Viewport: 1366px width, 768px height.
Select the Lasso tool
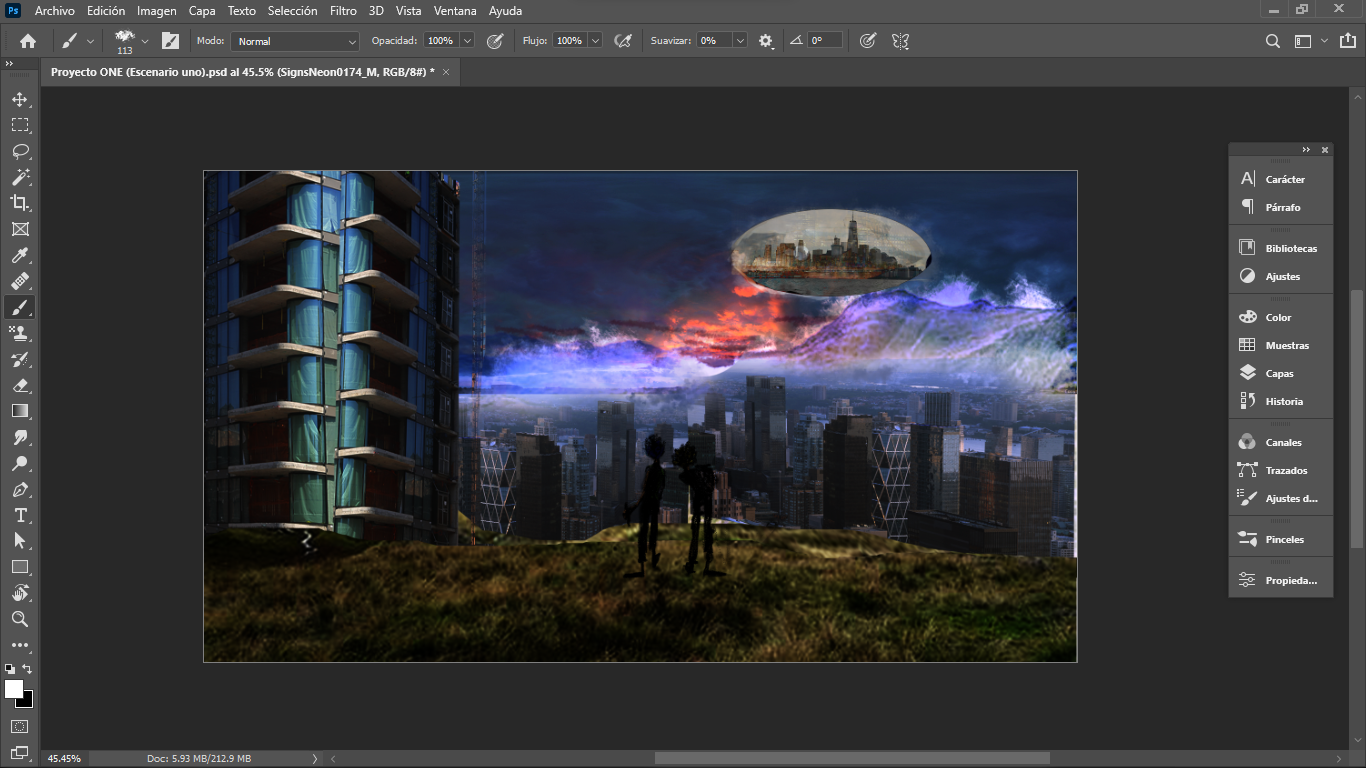(x=20, y=151)
